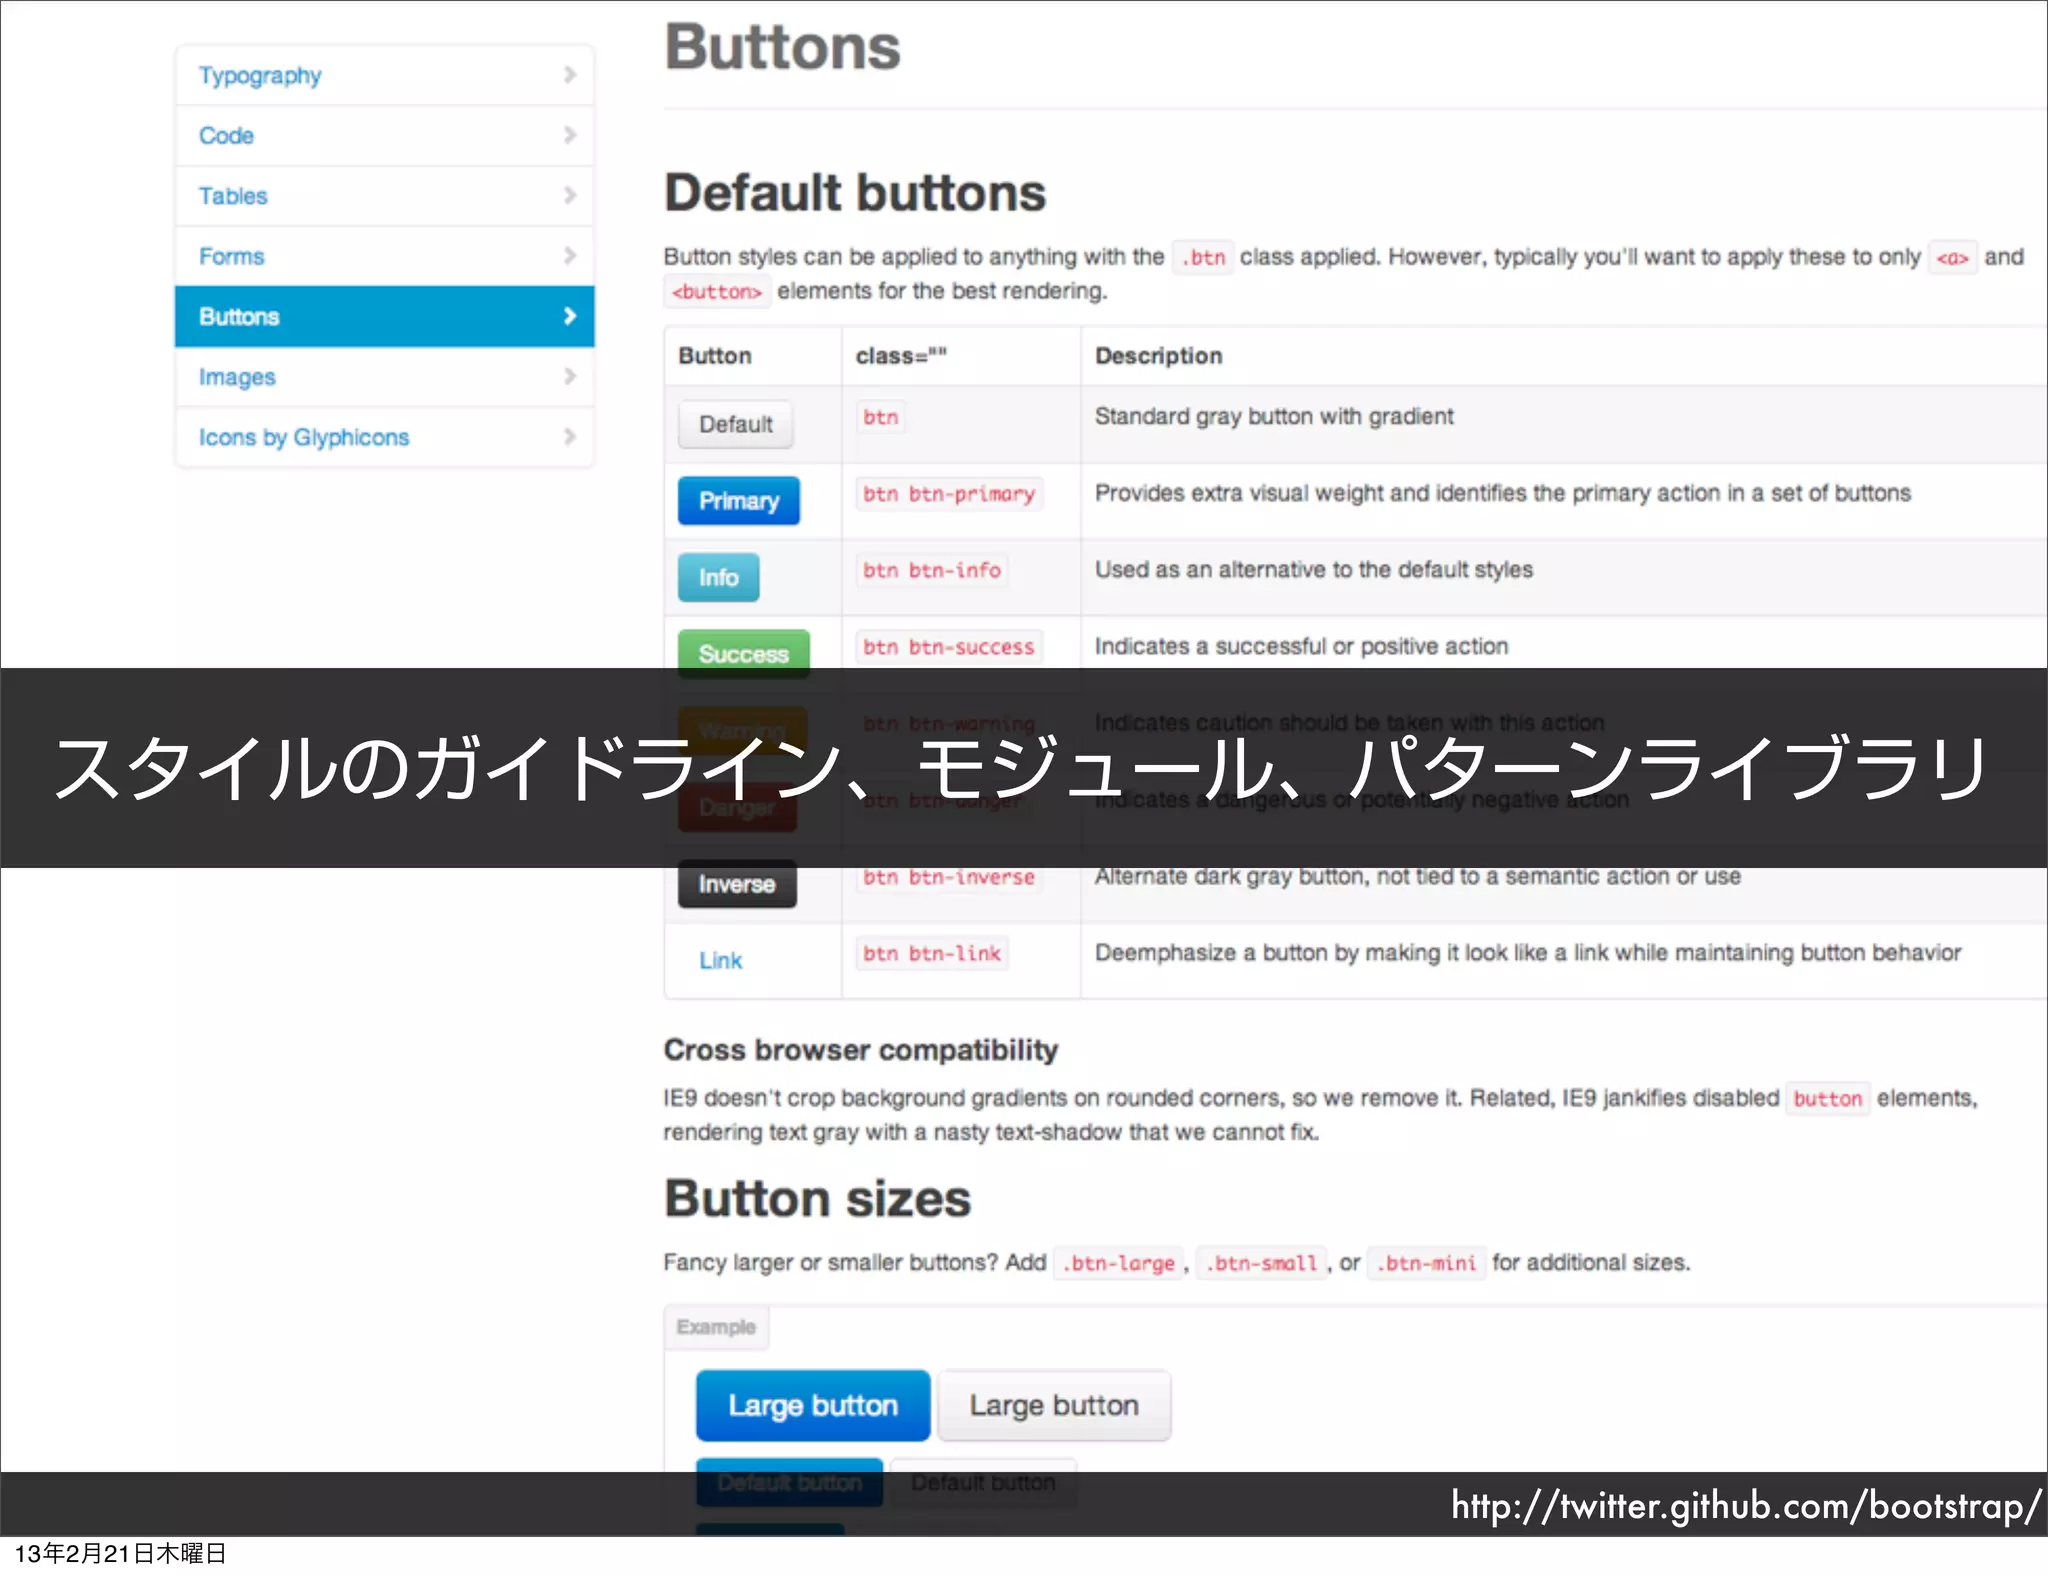2048x1576 pixels.
Task: Click chevron beside Forms entry
Action: 570,255
